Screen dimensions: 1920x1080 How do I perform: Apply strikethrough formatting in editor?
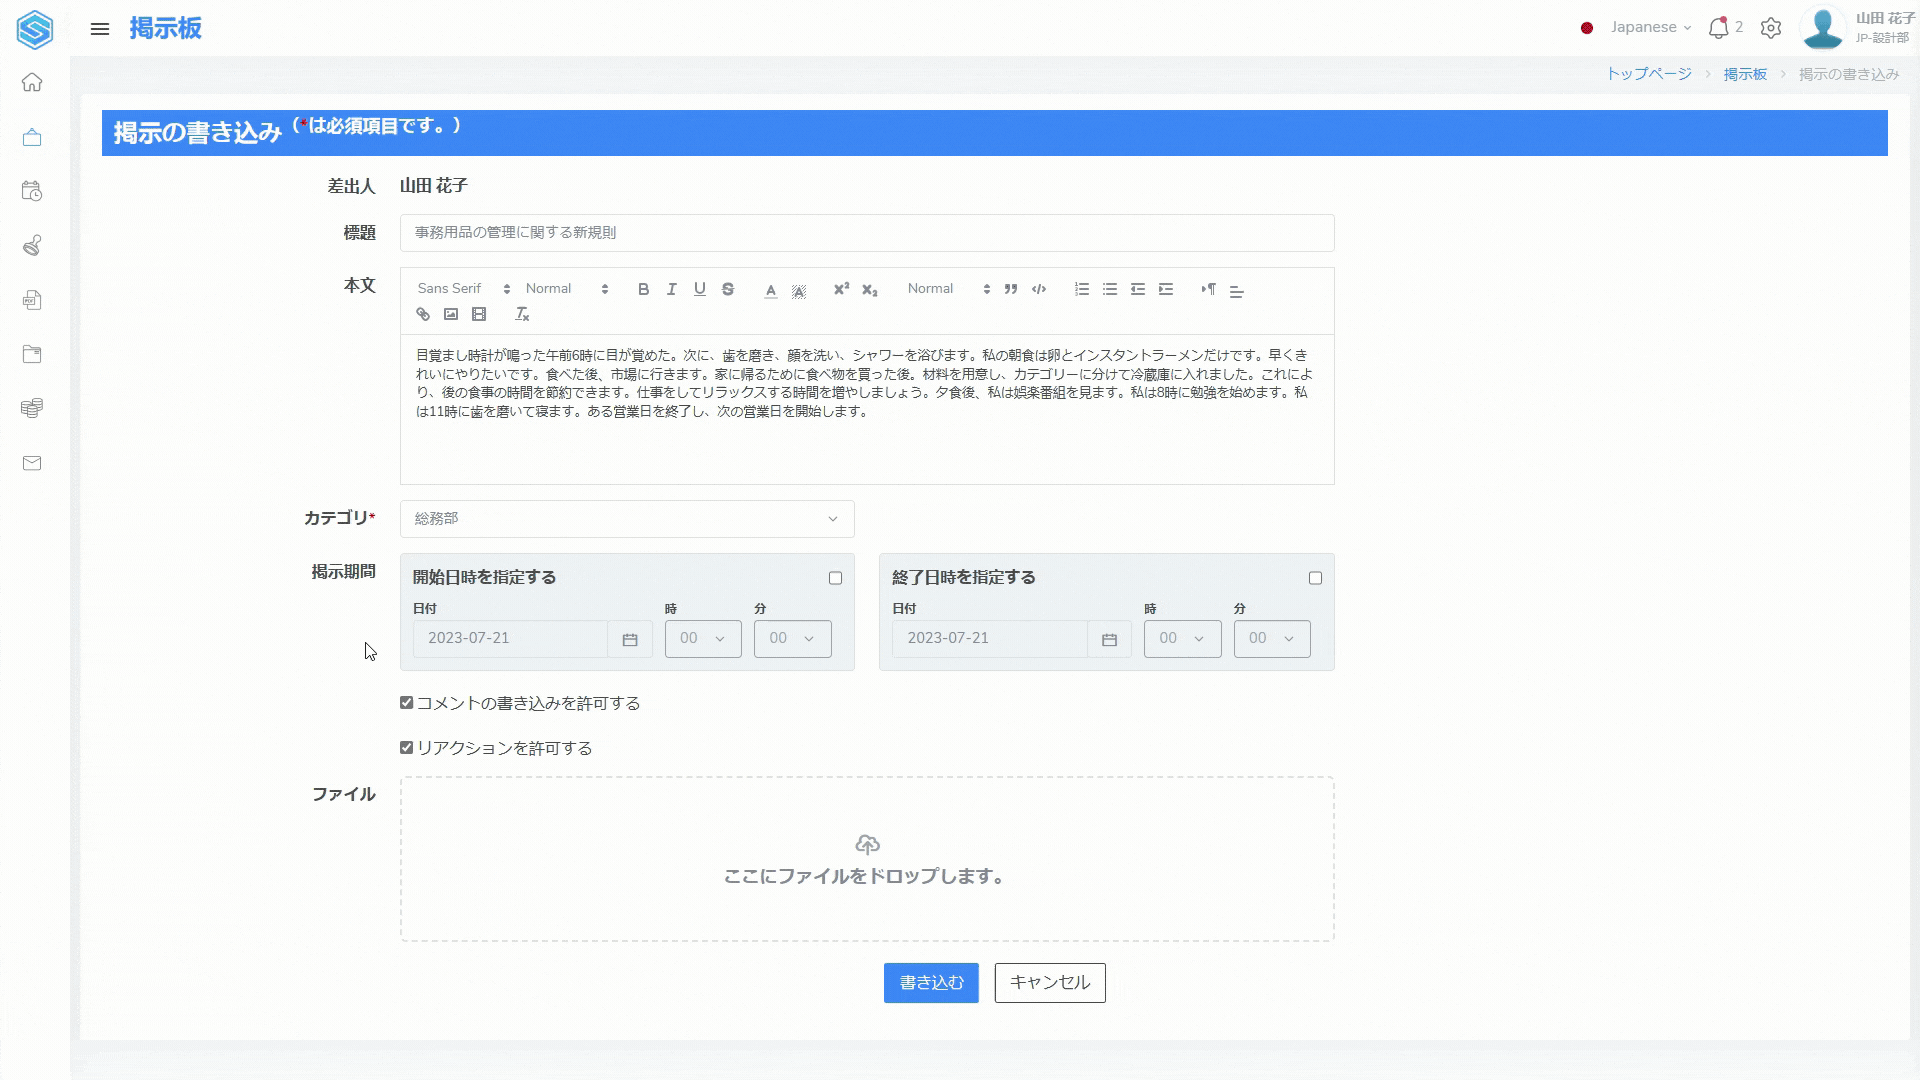click(x=728, y=289)
